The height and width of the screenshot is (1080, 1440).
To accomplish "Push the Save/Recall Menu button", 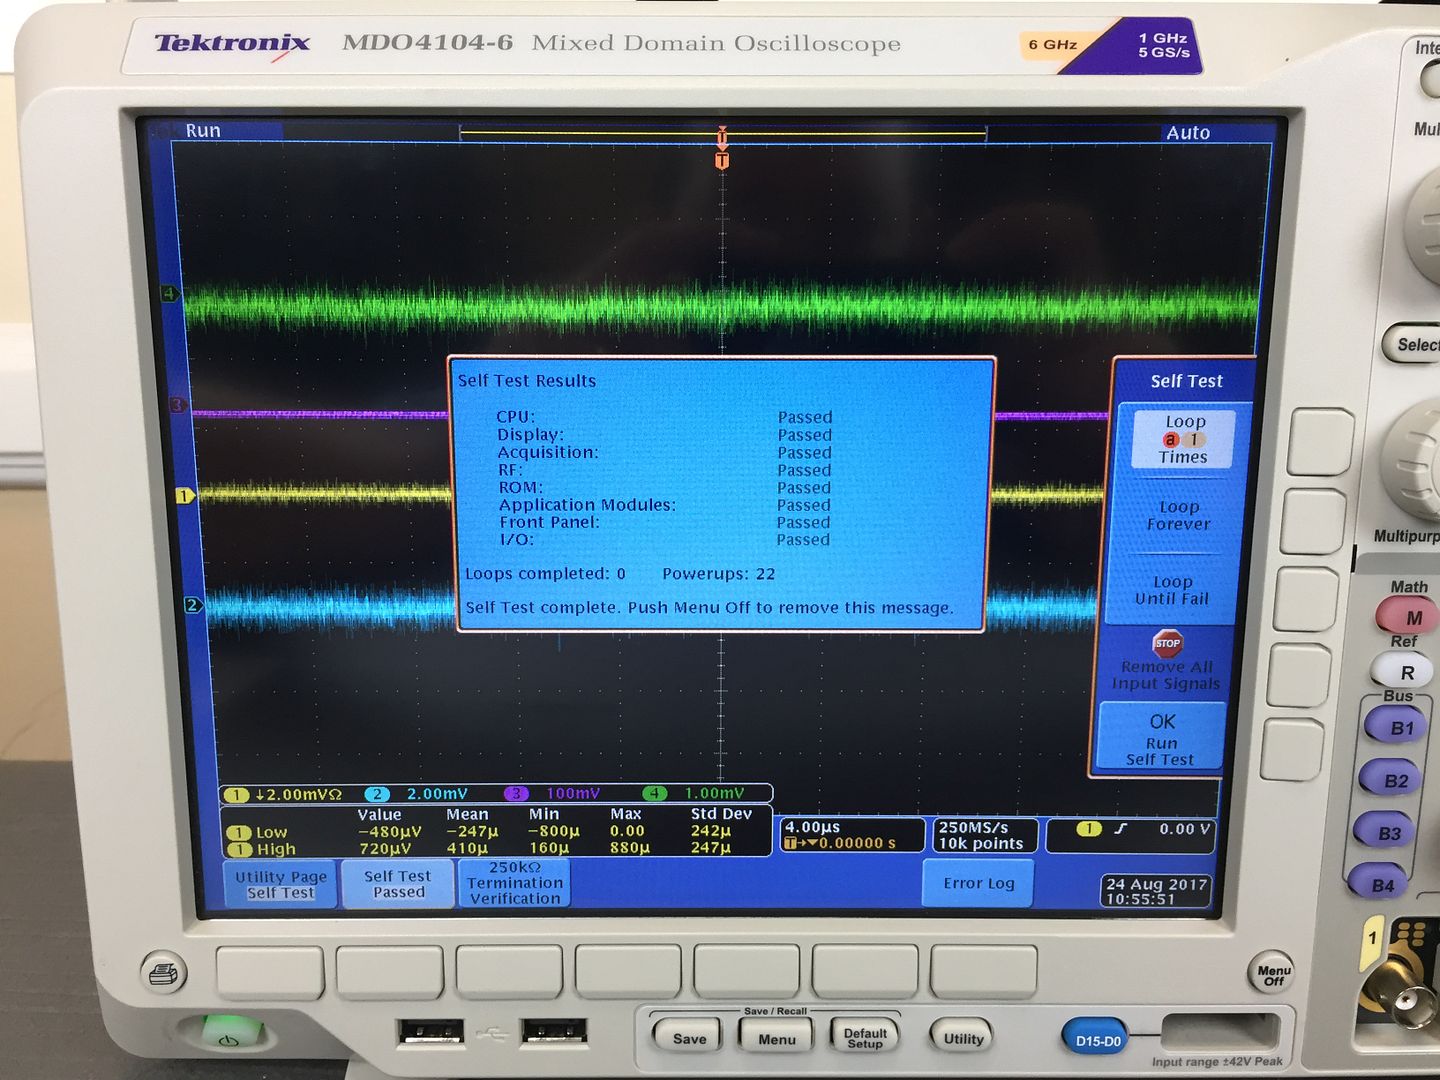I will (x=776, y=1038).
